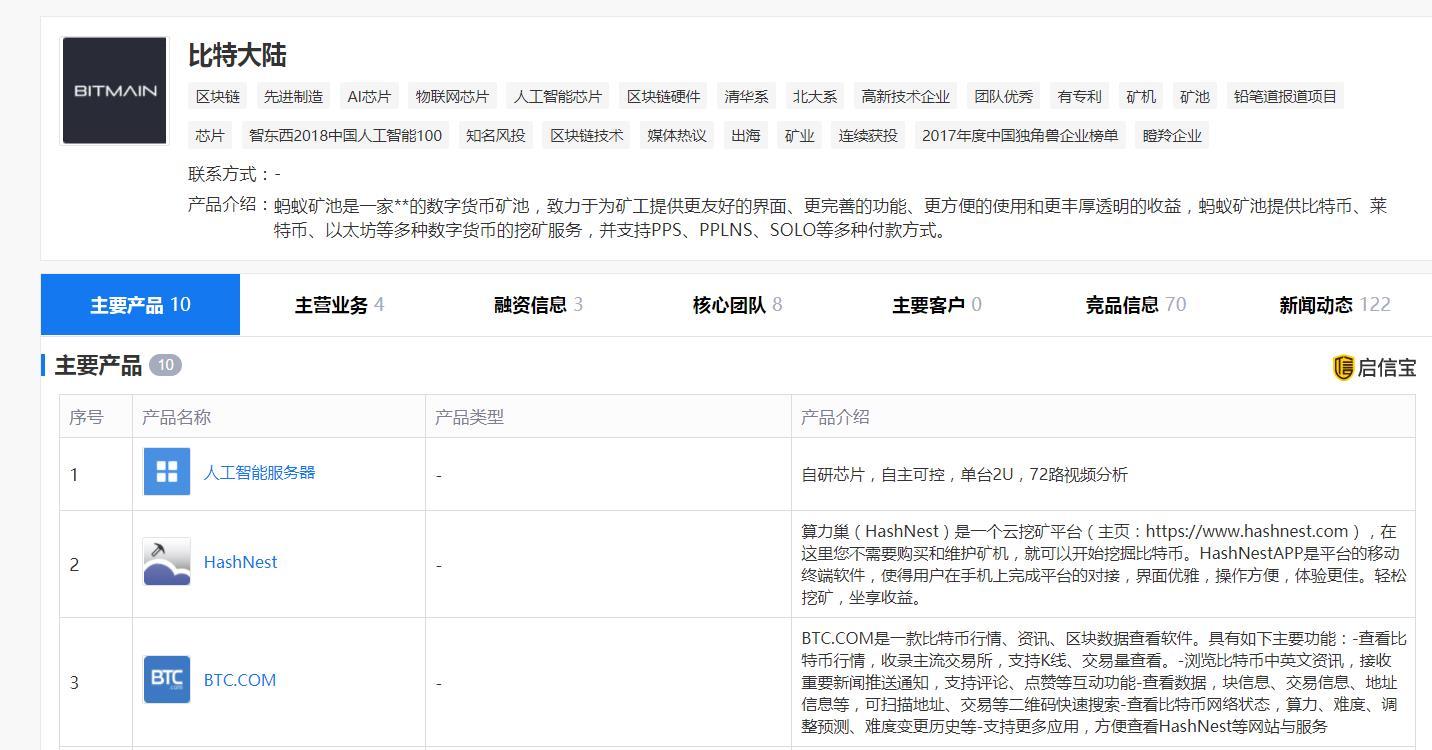
Task: Select the 物联网芯片 tag
Action: pyautogui.click(x=452, y=96)
